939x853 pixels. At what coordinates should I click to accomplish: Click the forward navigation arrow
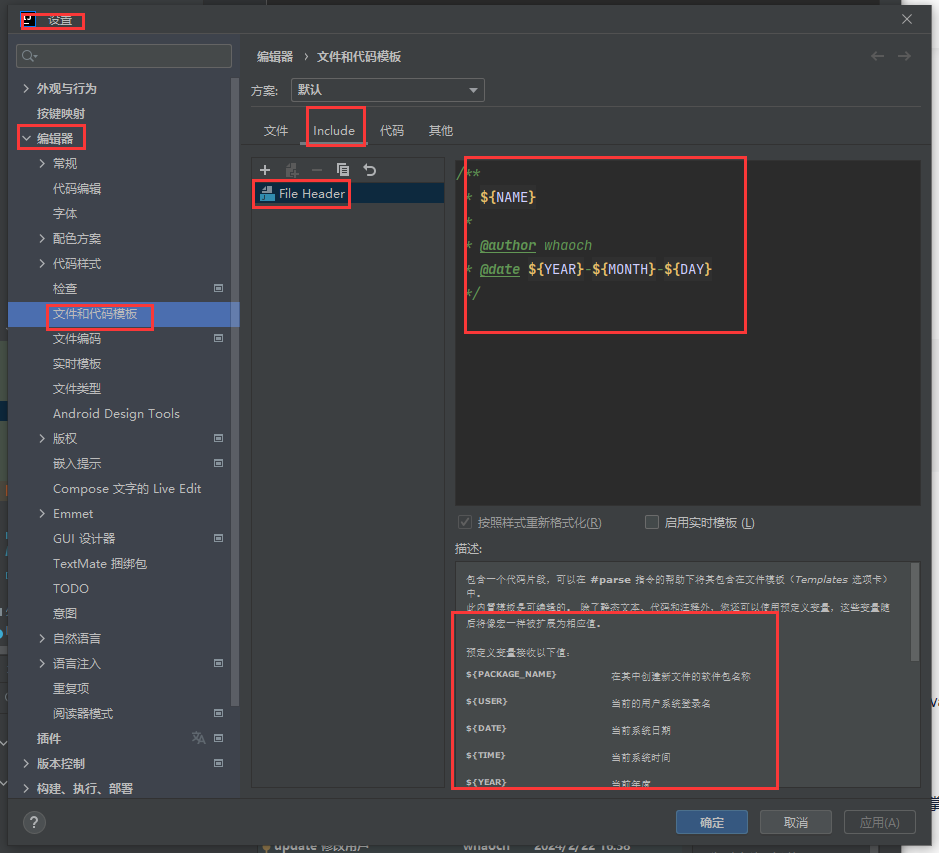click(904, 56)
